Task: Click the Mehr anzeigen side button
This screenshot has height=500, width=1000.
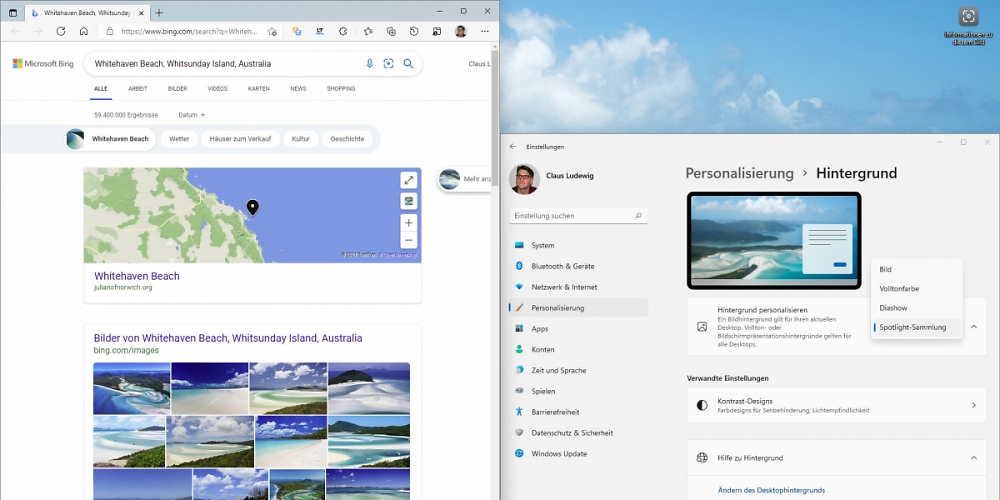Action: [464, 179]
